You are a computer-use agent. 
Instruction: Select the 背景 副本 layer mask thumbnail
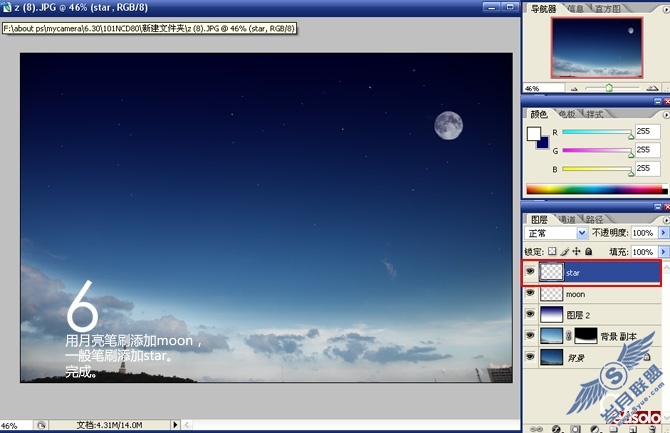coord(585,336)
